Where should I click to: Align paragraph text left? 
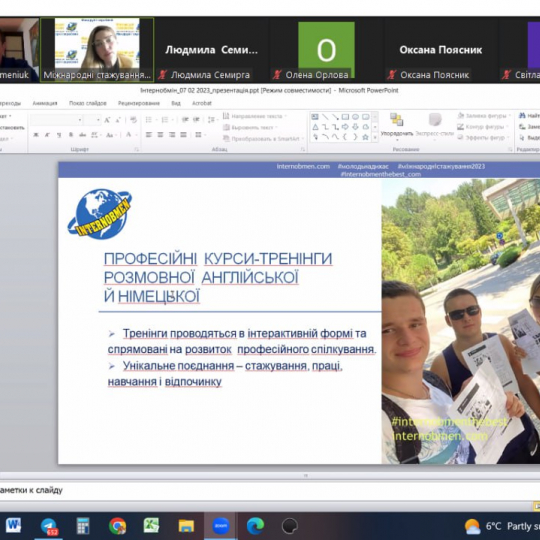pyautogui.click(x=149, y=135)
